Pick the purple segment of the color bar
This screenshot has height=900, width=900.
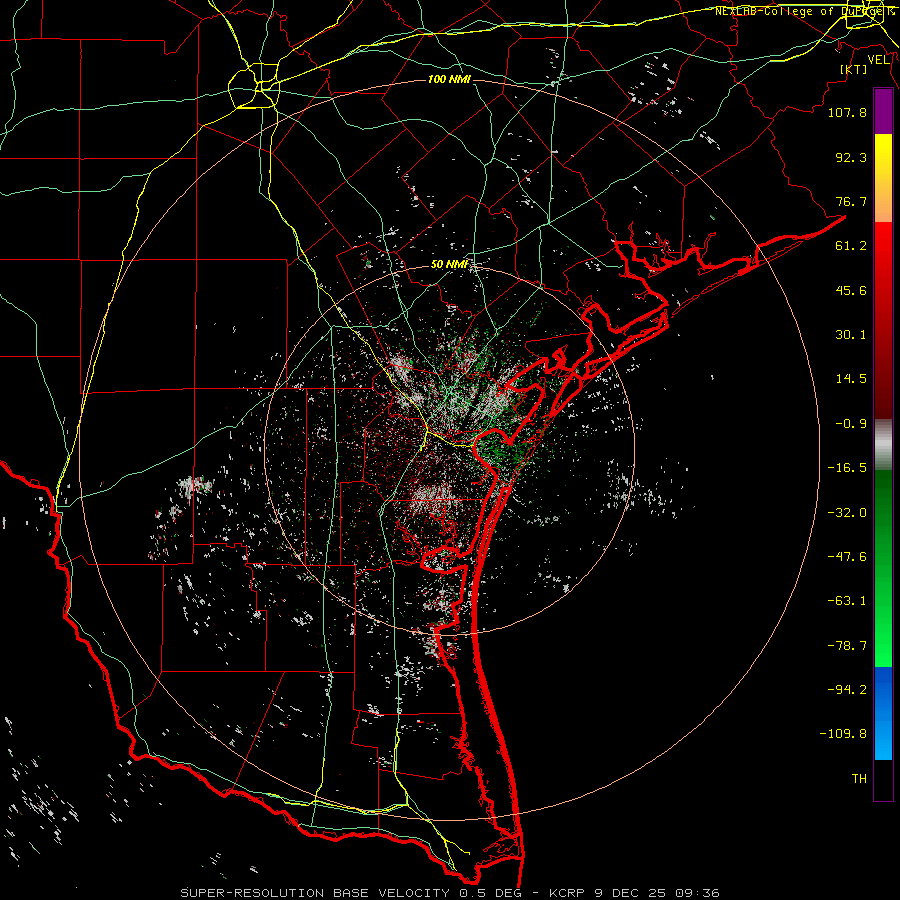(883, 112)
